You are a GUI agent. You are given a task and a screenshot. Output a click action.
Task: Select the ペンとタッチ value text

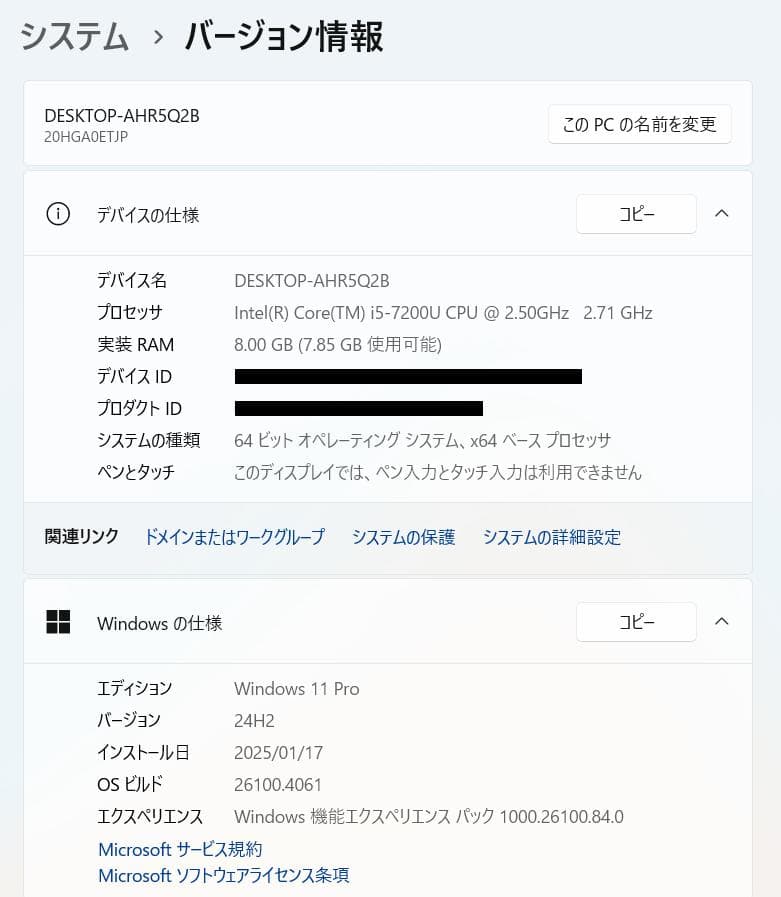point(438,473)
